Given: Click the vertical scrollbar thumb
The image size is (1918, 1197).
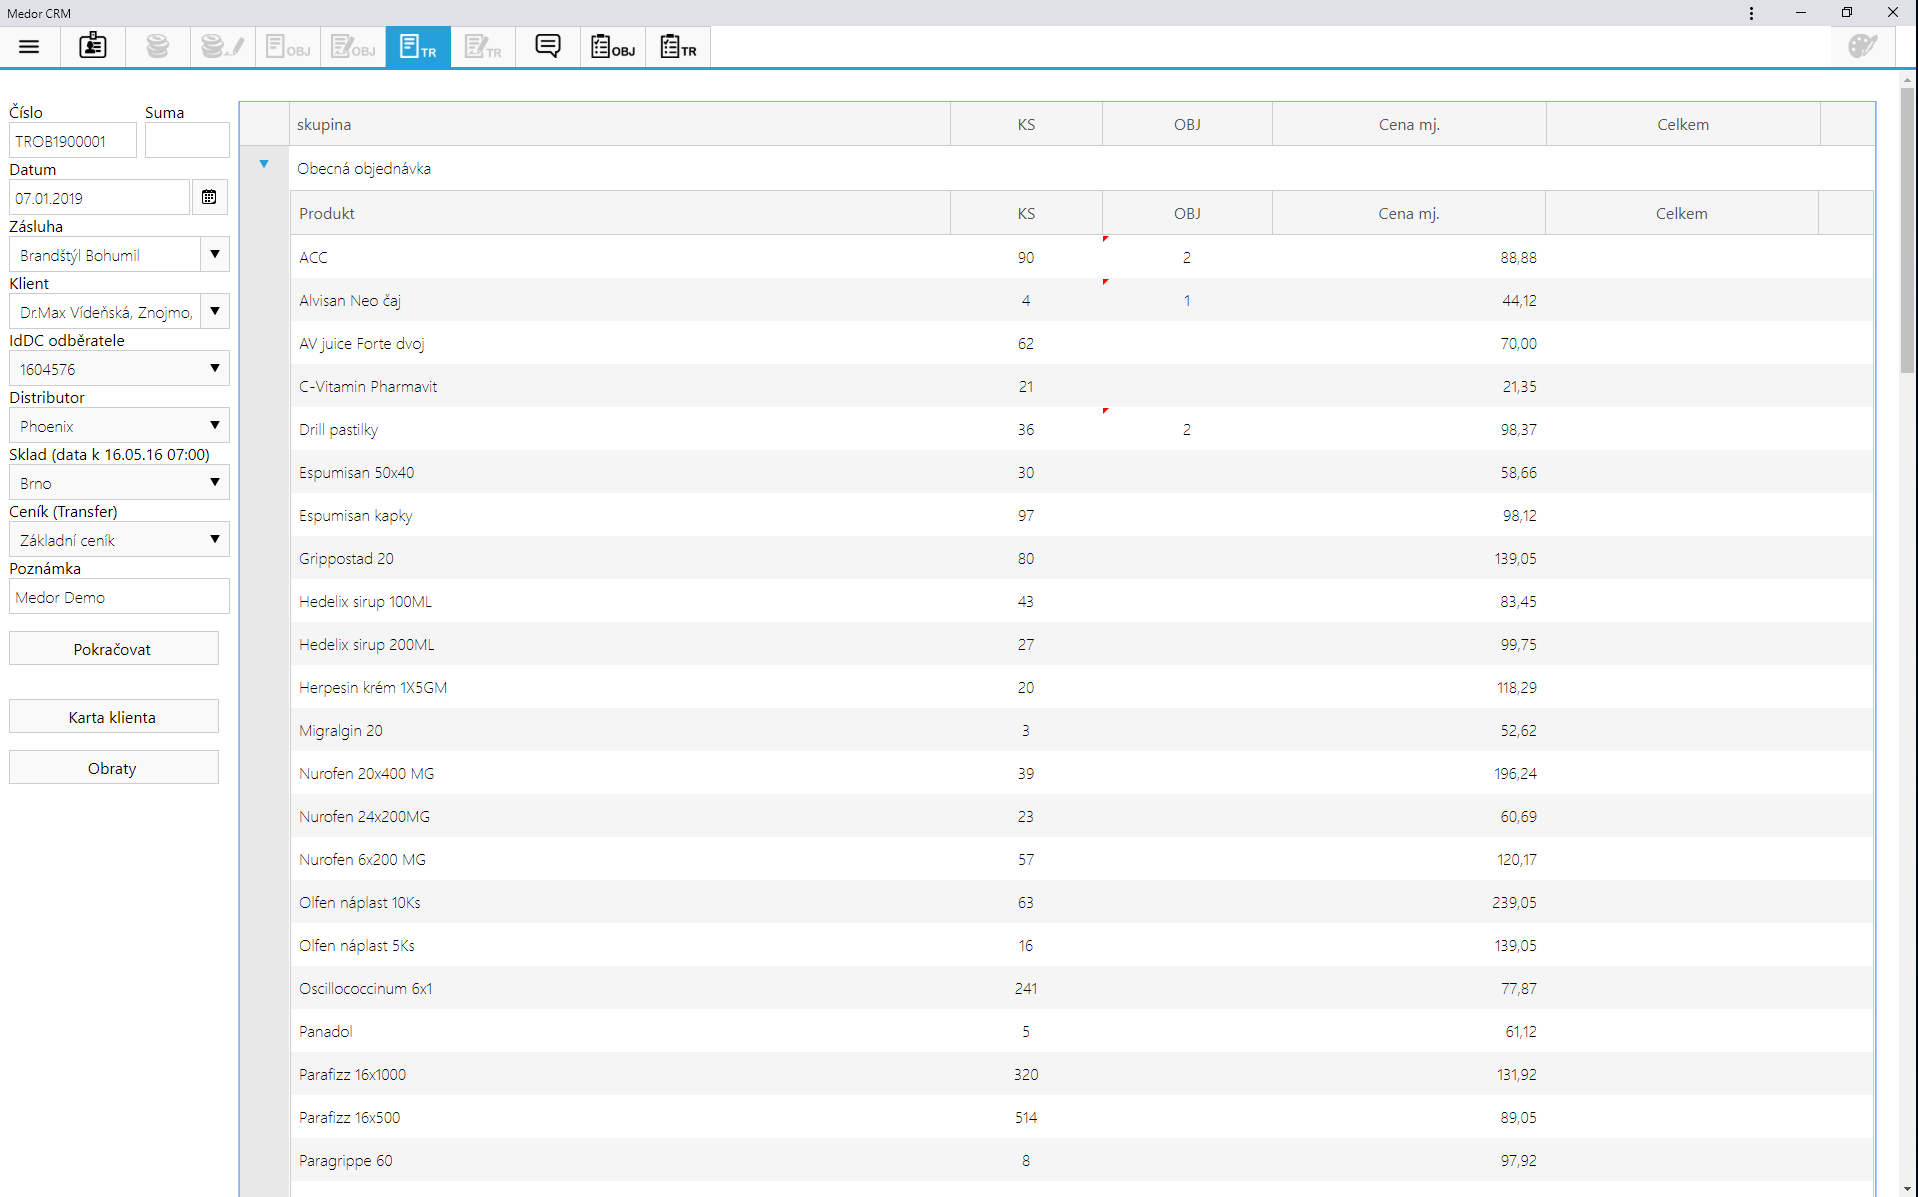Looking at the screenshot, I should pyautogui.click(x=1907, y=230).
